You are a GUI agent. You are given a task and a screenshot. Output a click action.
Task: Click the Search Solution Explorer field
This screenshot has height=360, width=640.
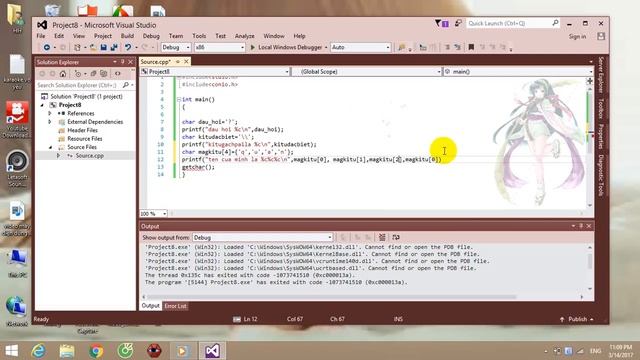click(x=78, y=85)
